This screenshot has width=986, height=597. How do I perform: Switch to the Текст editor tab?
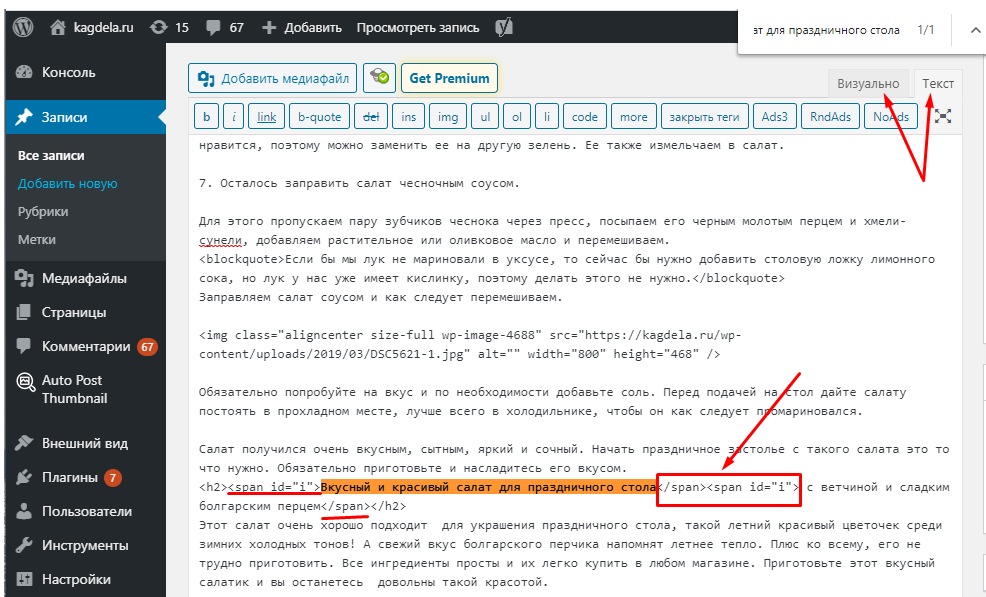click(x=938, y=83)
